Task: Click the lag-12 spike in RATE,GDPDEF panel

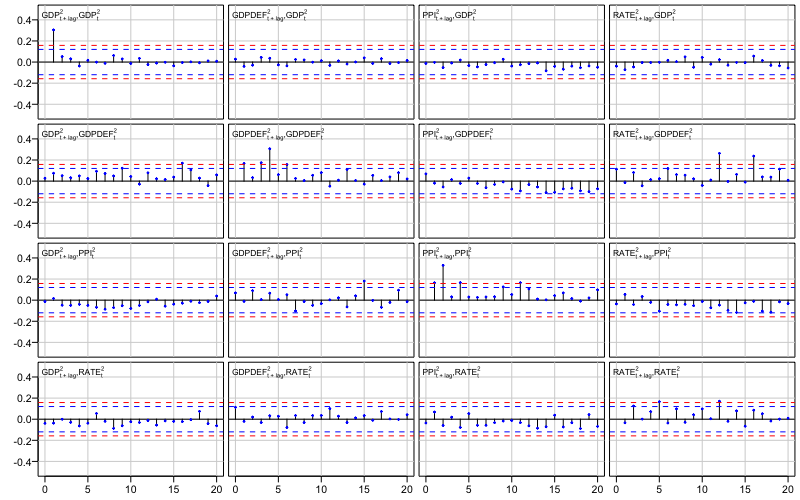Action: (719, 167)
